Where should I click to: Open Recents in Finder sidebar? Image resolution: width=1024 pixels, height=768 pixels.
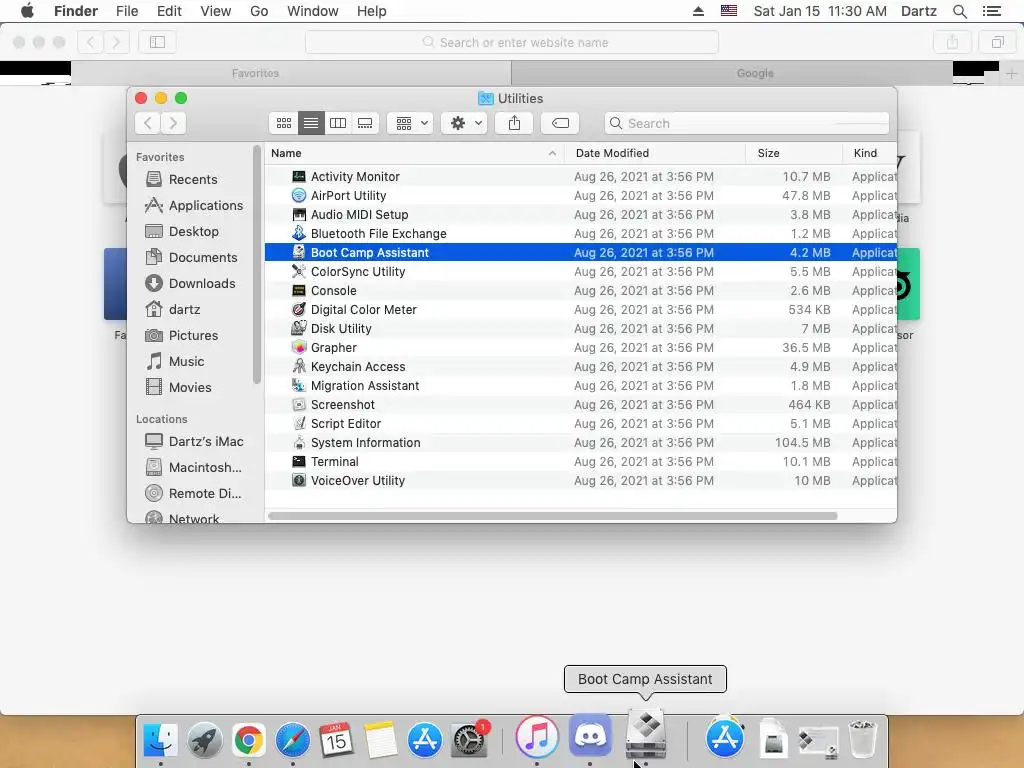(x=193, y=179)
